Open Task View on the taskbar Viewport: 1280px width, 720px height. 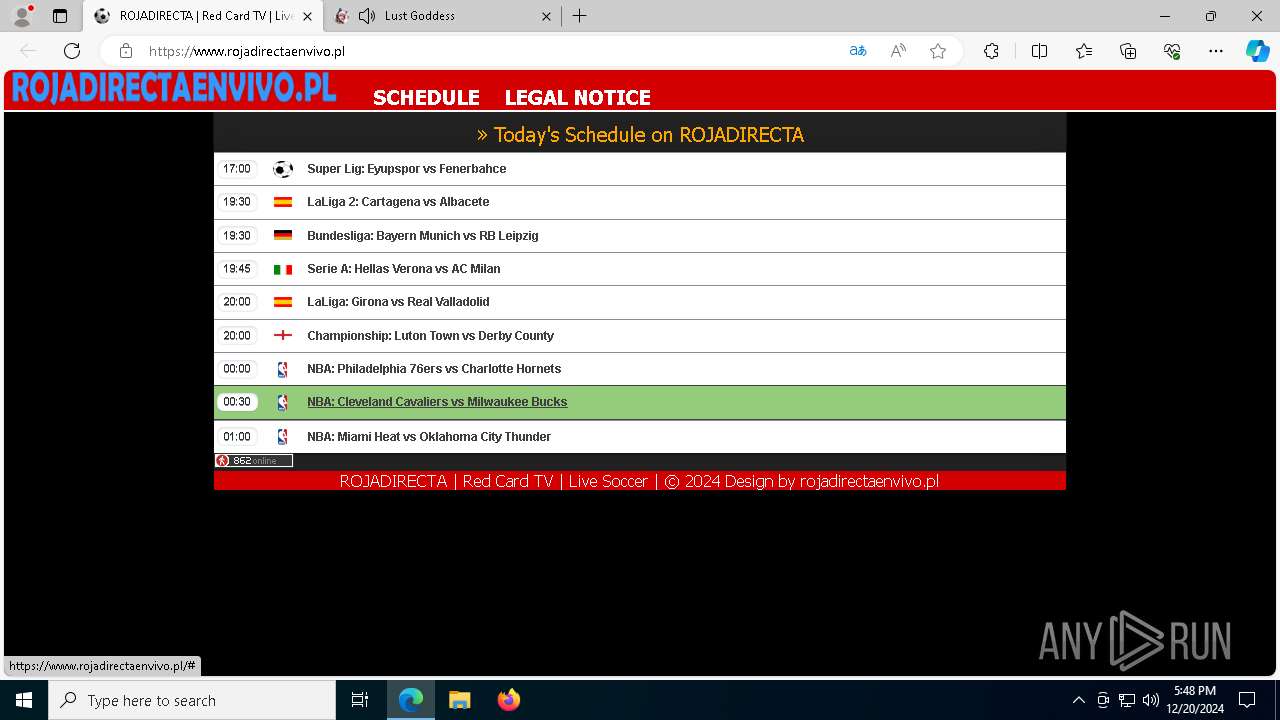[x=360, y=700]
